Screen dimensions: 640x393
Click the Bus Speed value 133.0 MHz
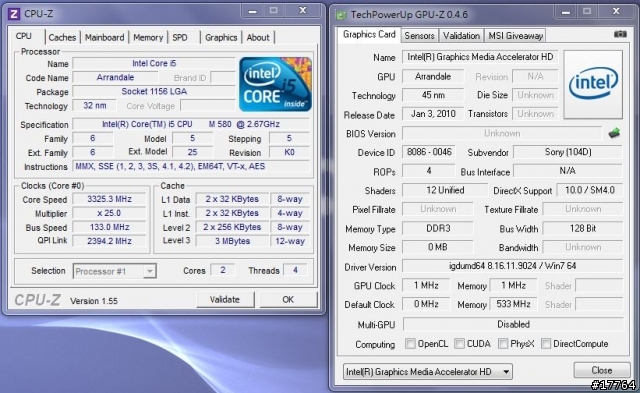109,227
